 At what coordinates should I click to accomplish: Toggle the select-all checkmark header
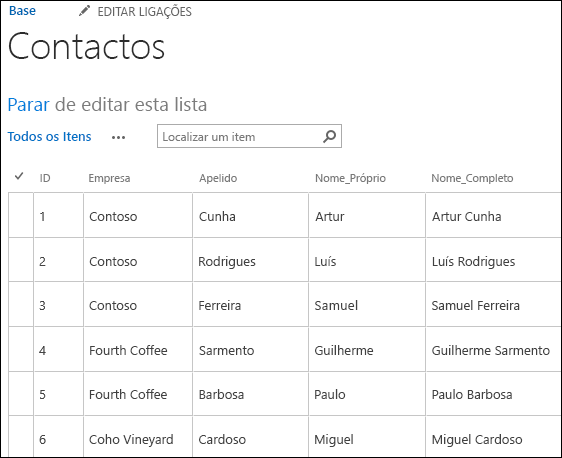pyautogui.click(x=19, y=176)
